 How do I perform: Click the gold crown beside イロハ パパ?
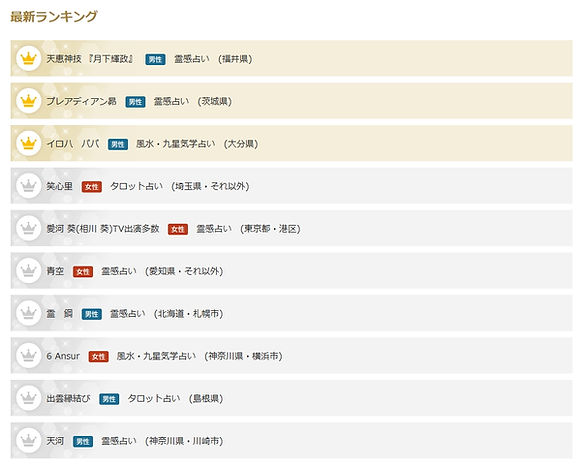[29, 143]
